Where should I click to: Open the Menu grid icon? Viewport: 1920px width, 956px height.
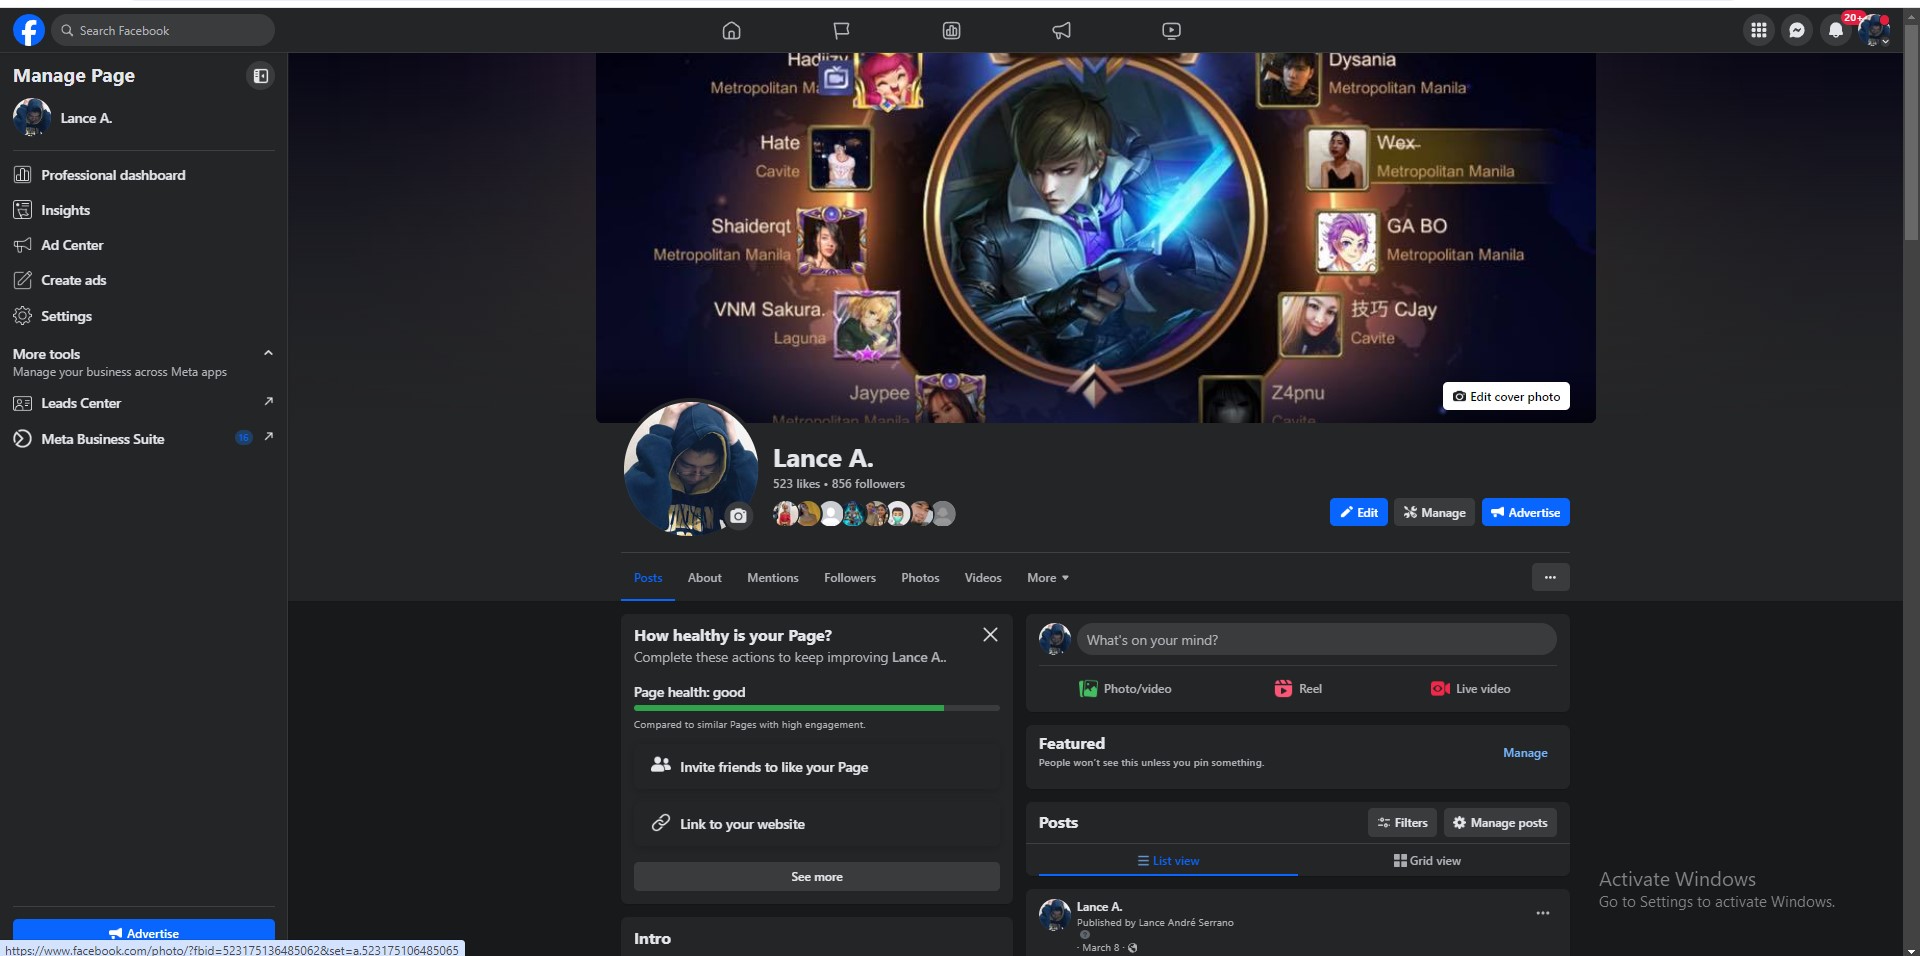click(x=1759, y=30)
